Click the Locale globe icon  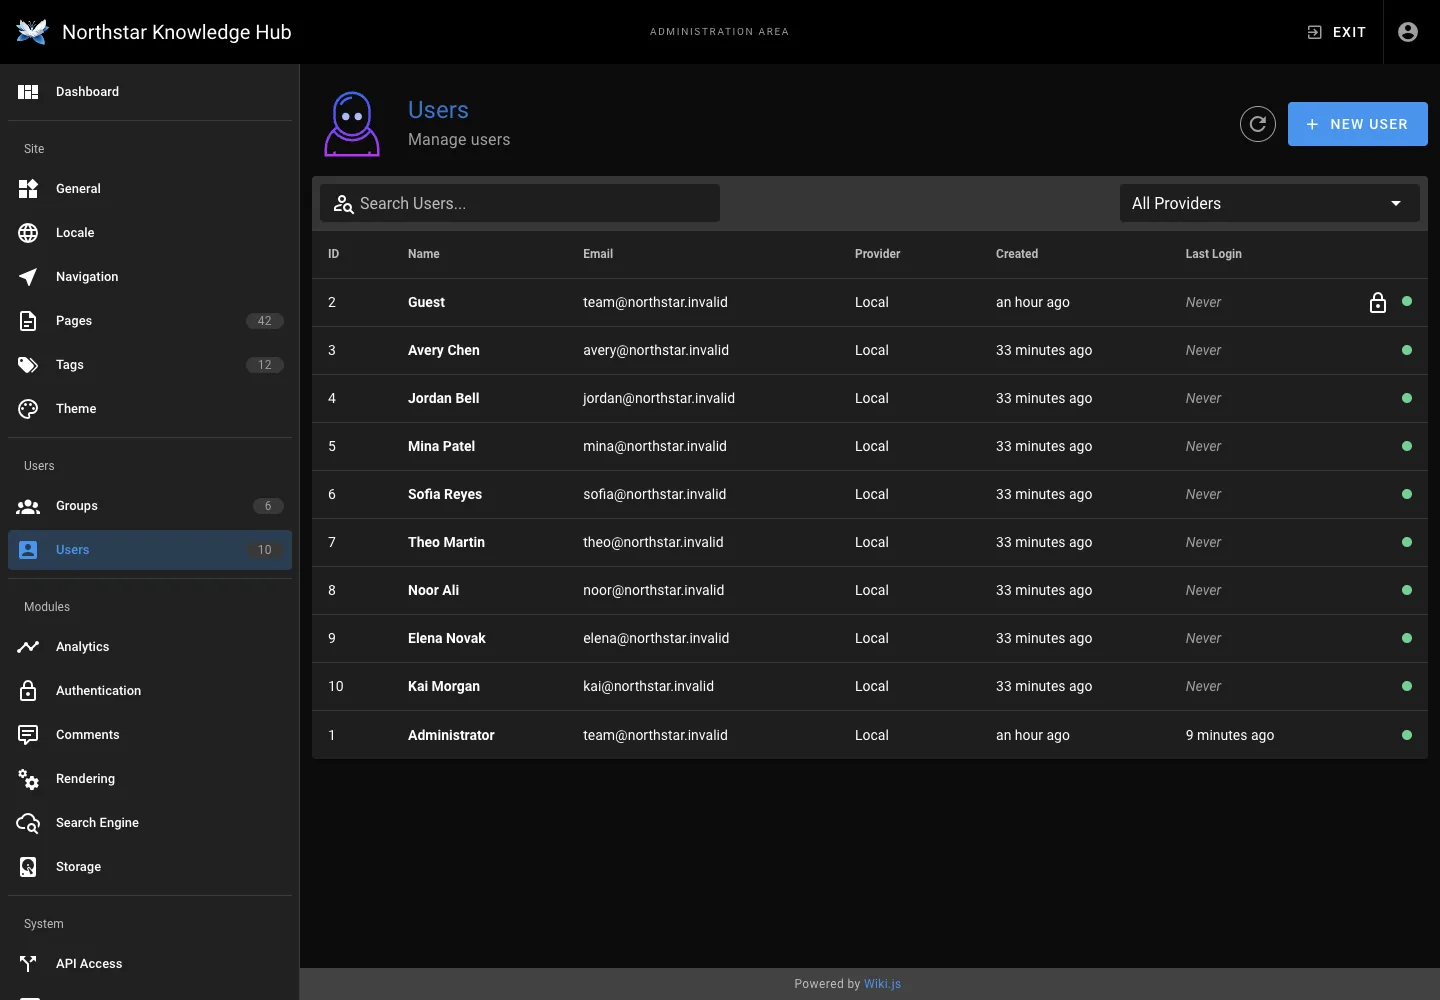pos(28,233)
